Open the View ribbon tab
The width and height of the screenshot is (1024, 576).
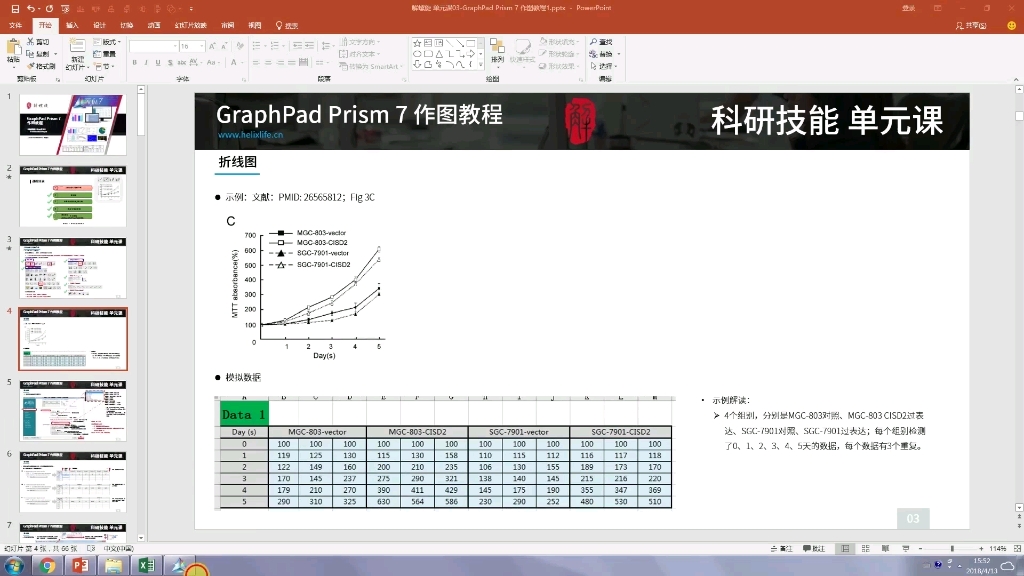click(x=255, y=25)
